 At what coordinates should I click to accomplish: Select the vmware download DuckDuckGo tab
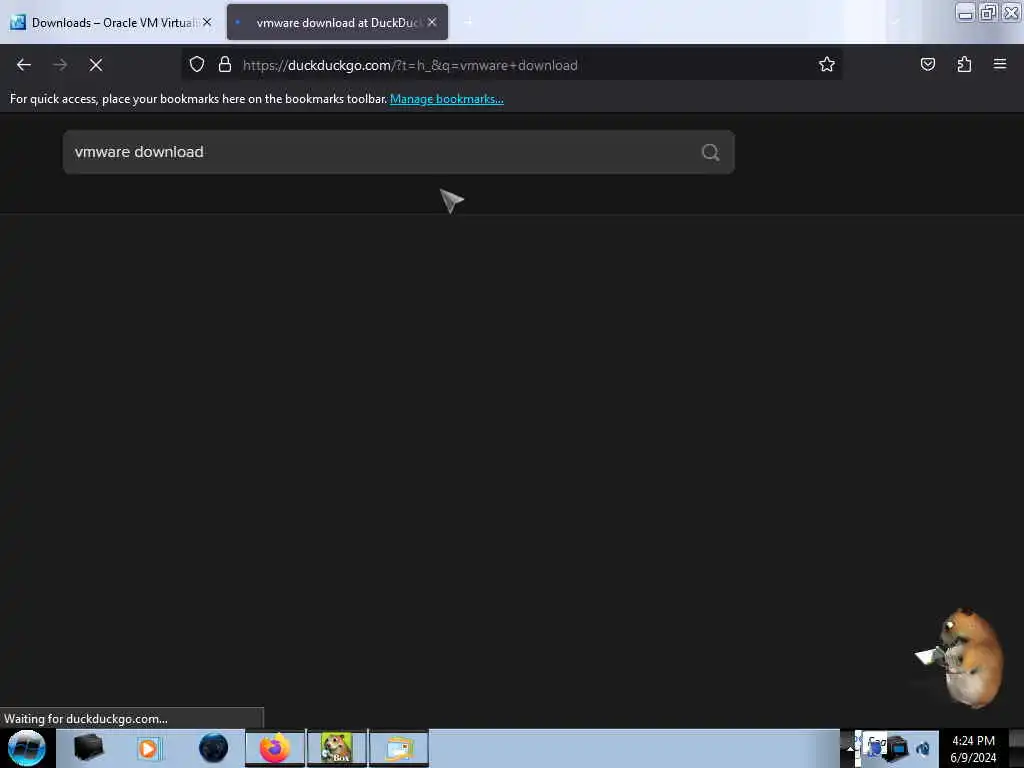[x=337, y=23]
